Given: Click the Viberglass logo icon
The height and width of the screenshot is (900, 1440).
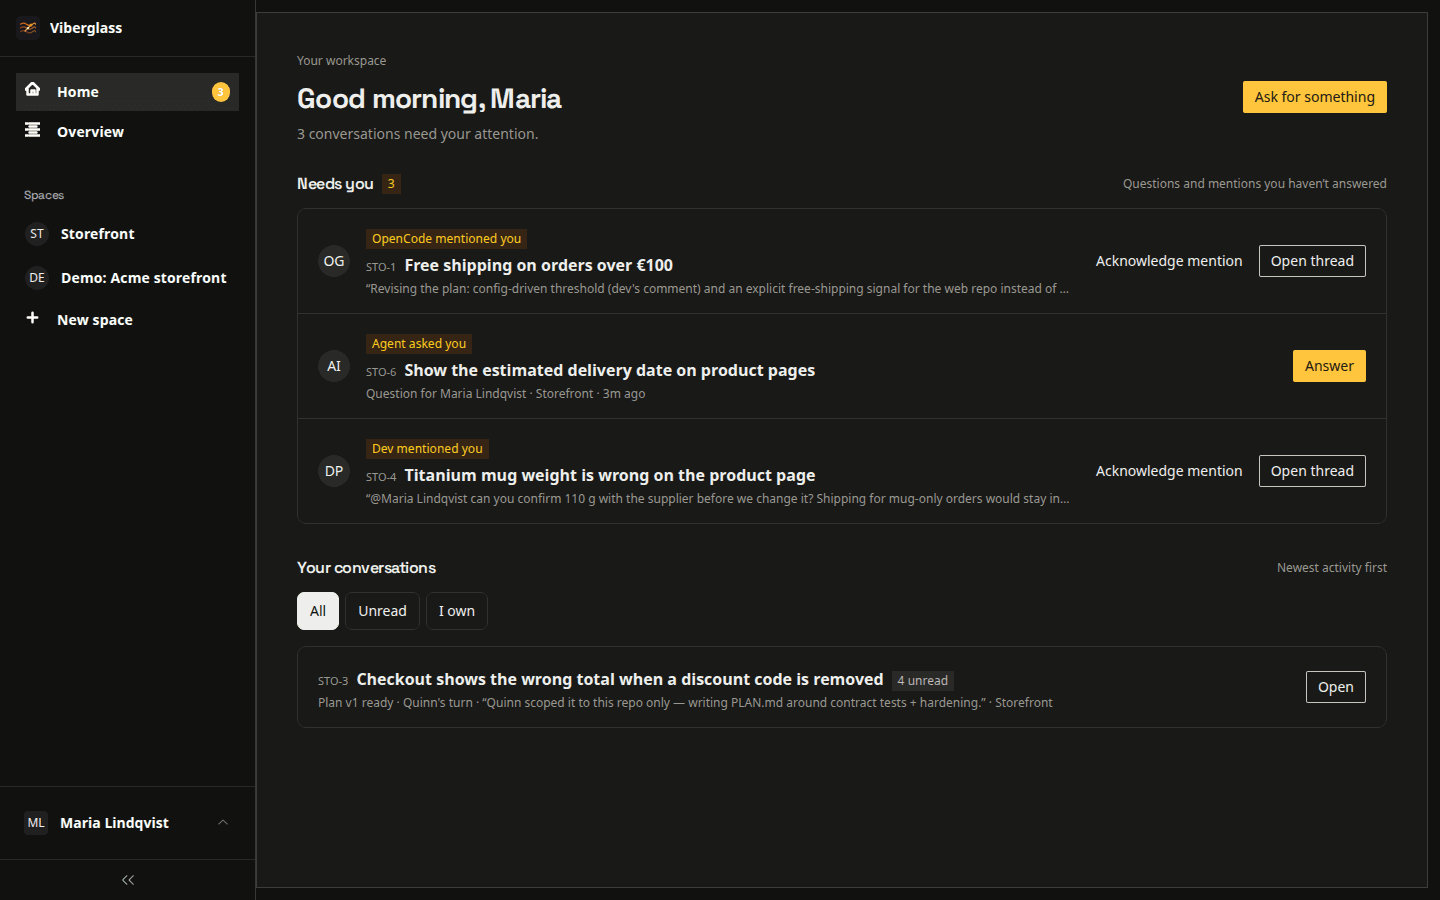Looking at the screenshot, I should click(x=28, y=28).
